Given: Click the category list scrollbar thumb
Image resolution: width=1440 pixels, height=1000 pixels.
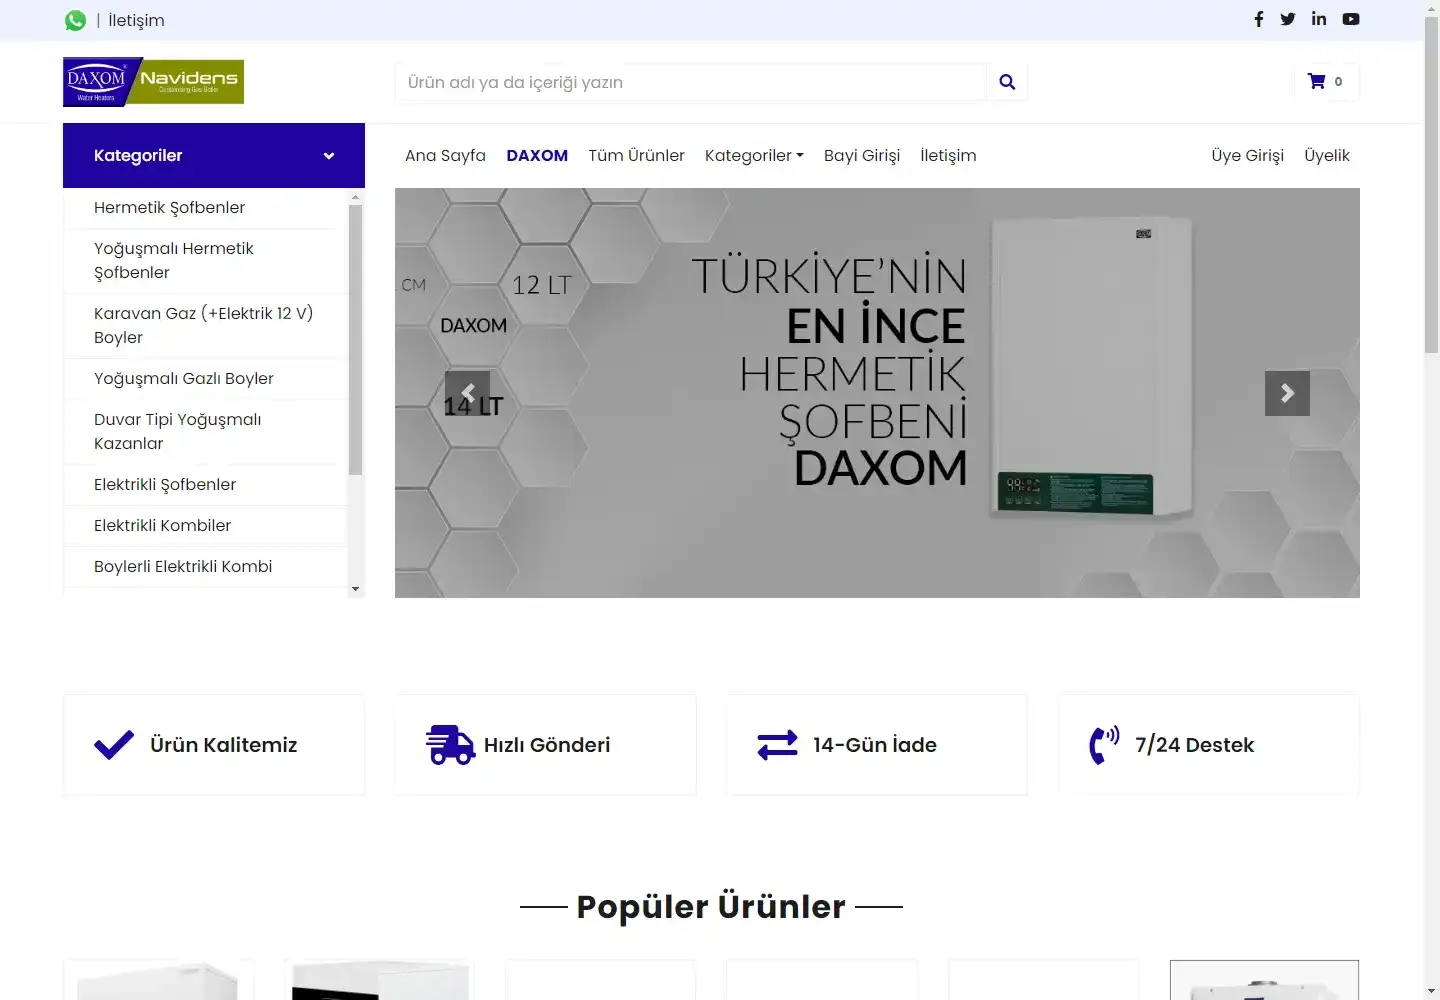Looking at the screenshot, I should point(355,340).
